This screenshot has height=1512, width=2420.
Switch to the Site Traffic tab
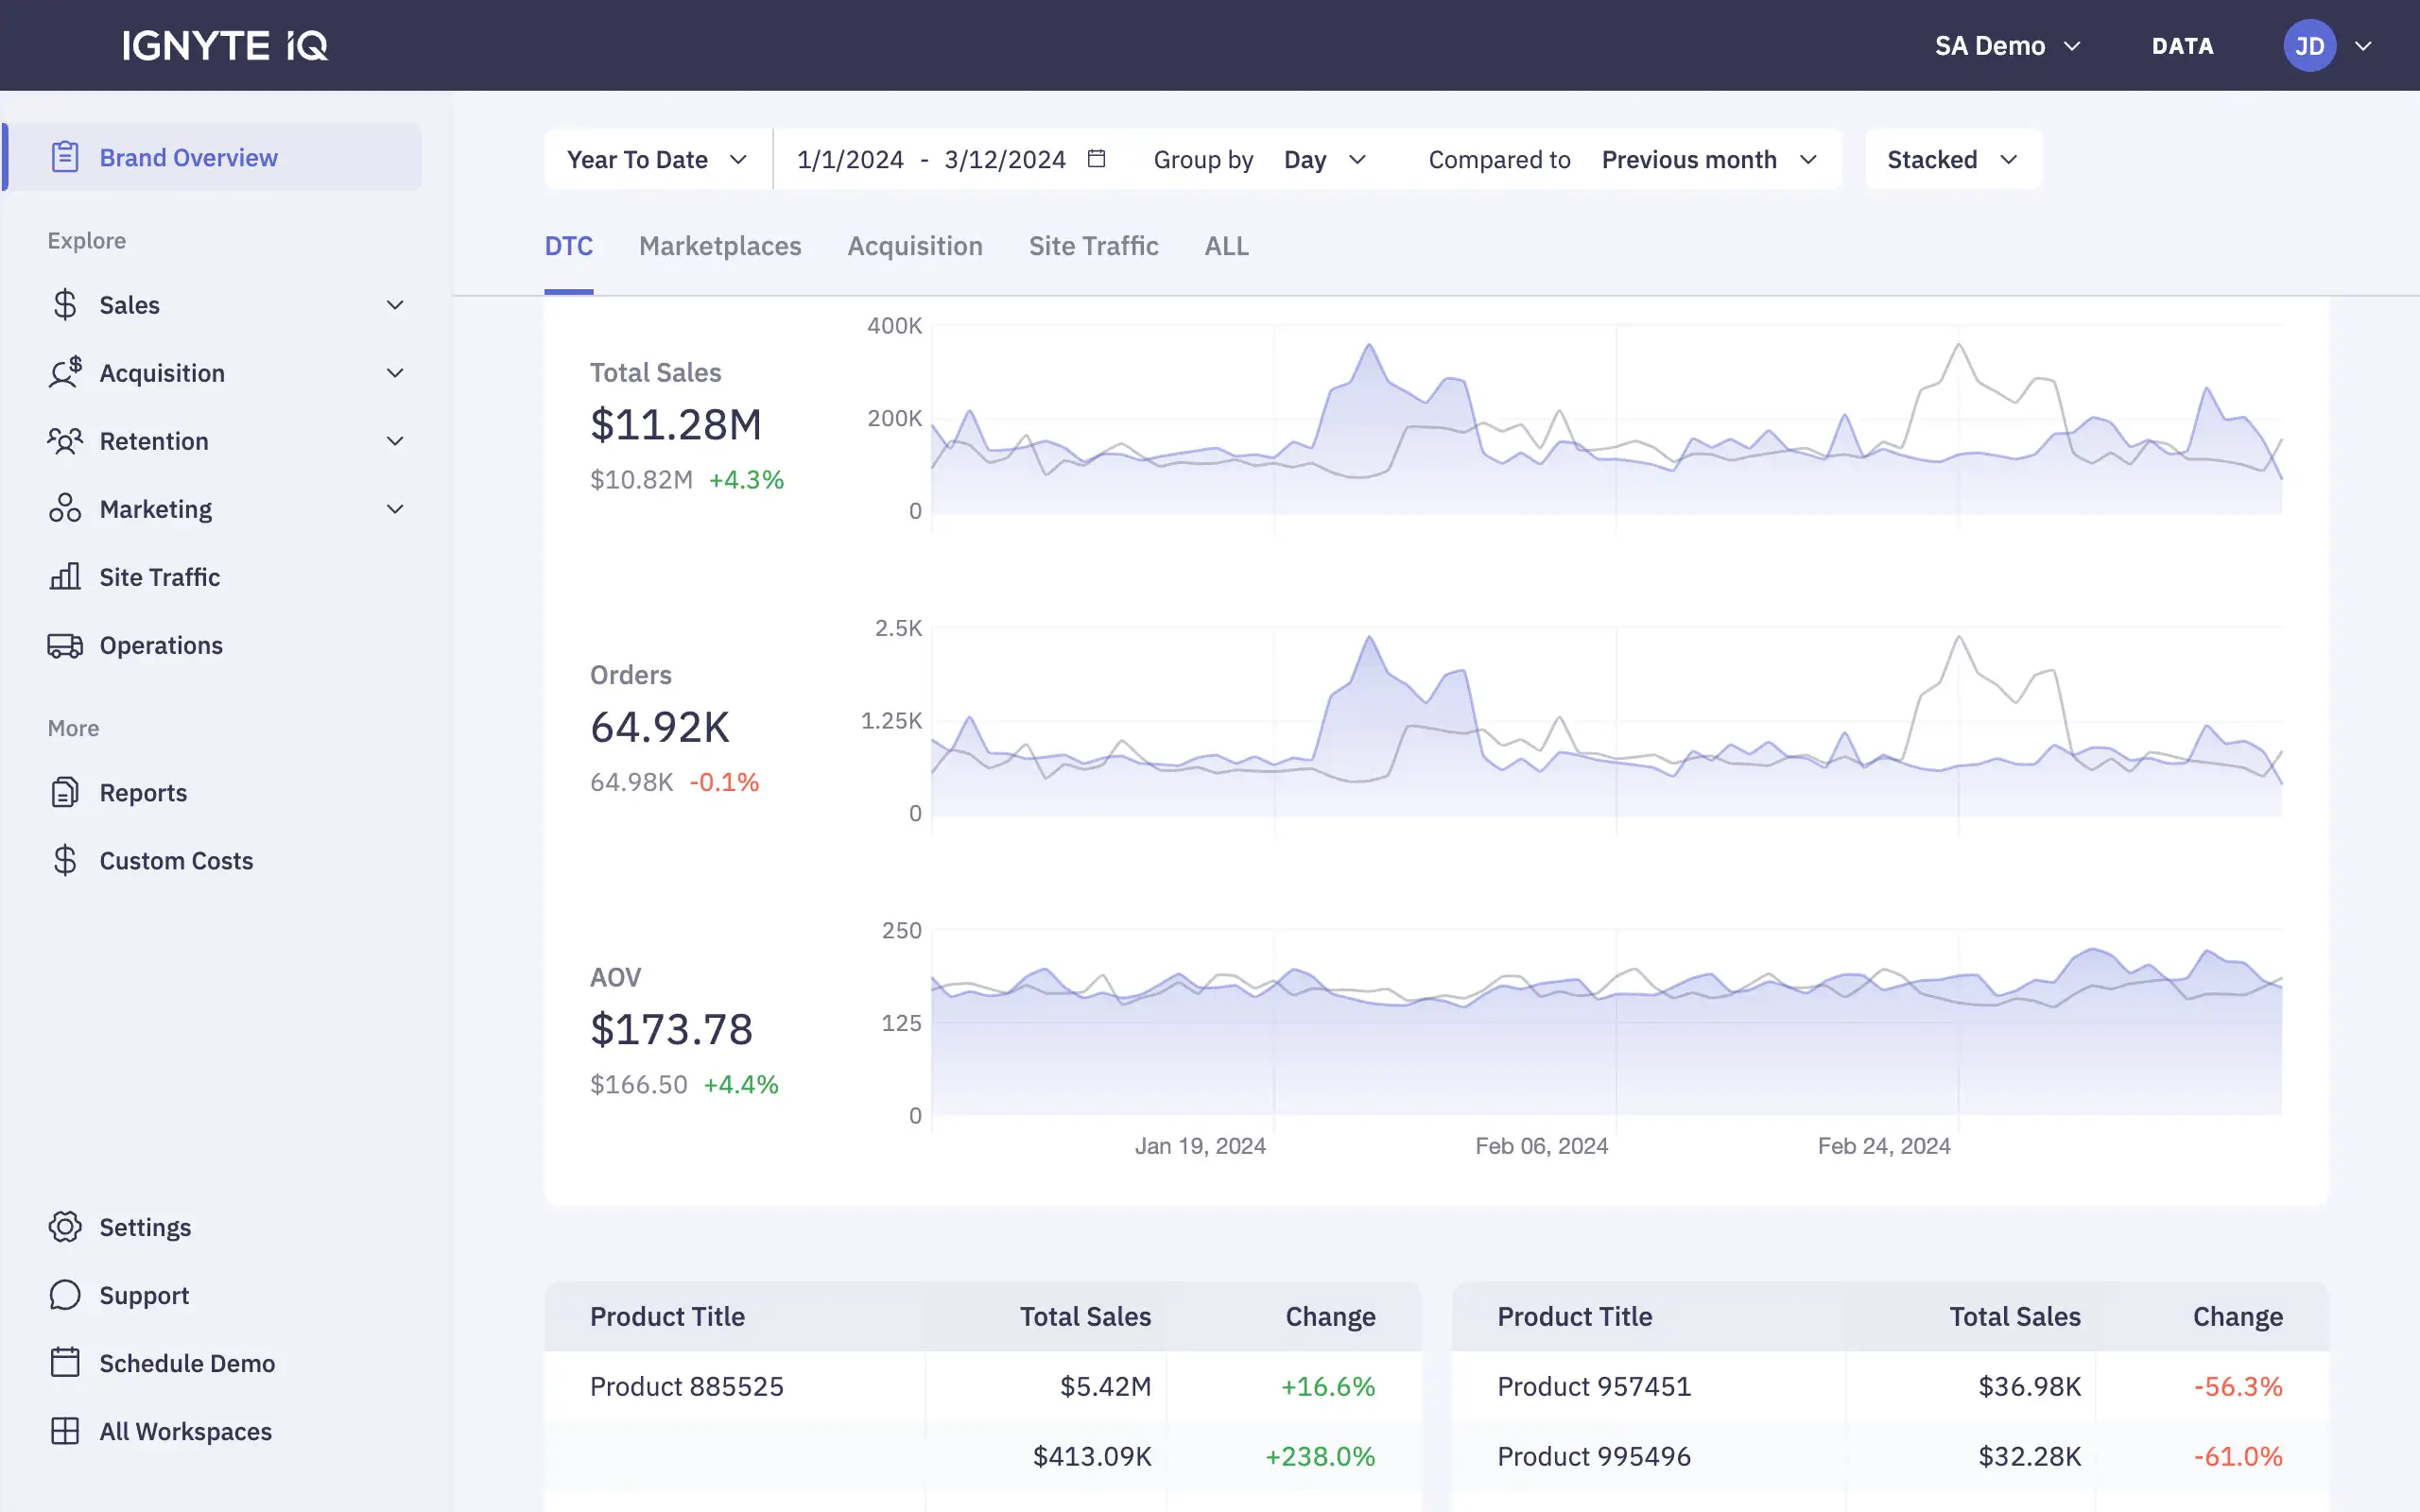(x=1093, y=246)
